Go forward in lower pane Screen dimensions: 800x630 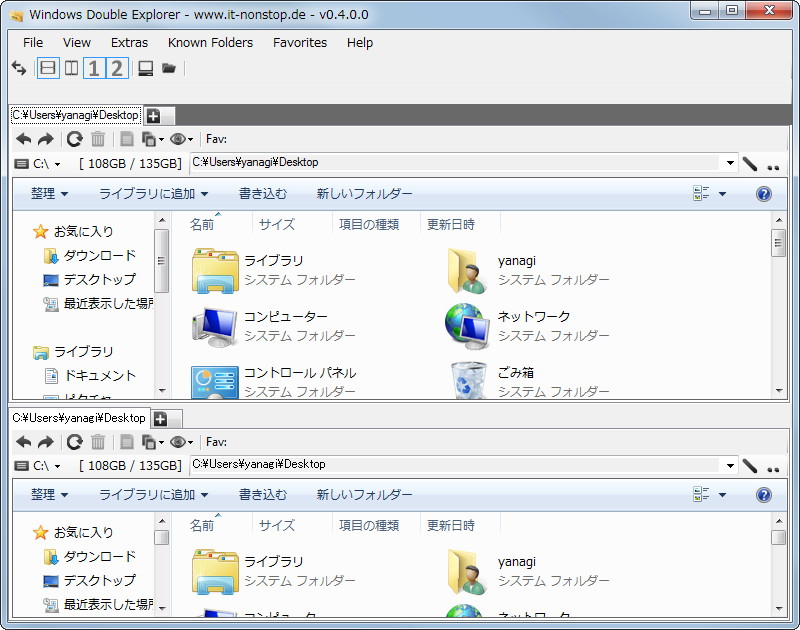coord(46,442)
